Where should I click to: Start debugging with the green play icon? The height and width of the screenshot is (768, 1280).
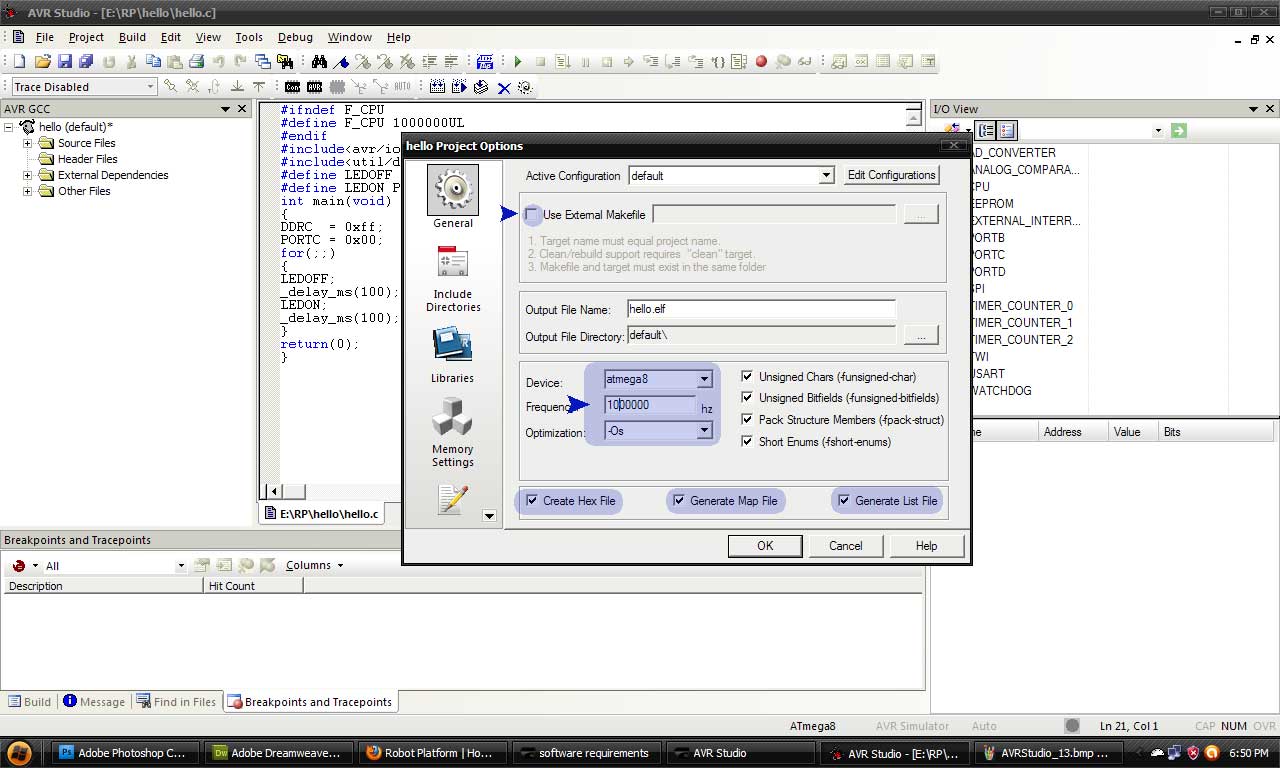[x=518, y=62]
